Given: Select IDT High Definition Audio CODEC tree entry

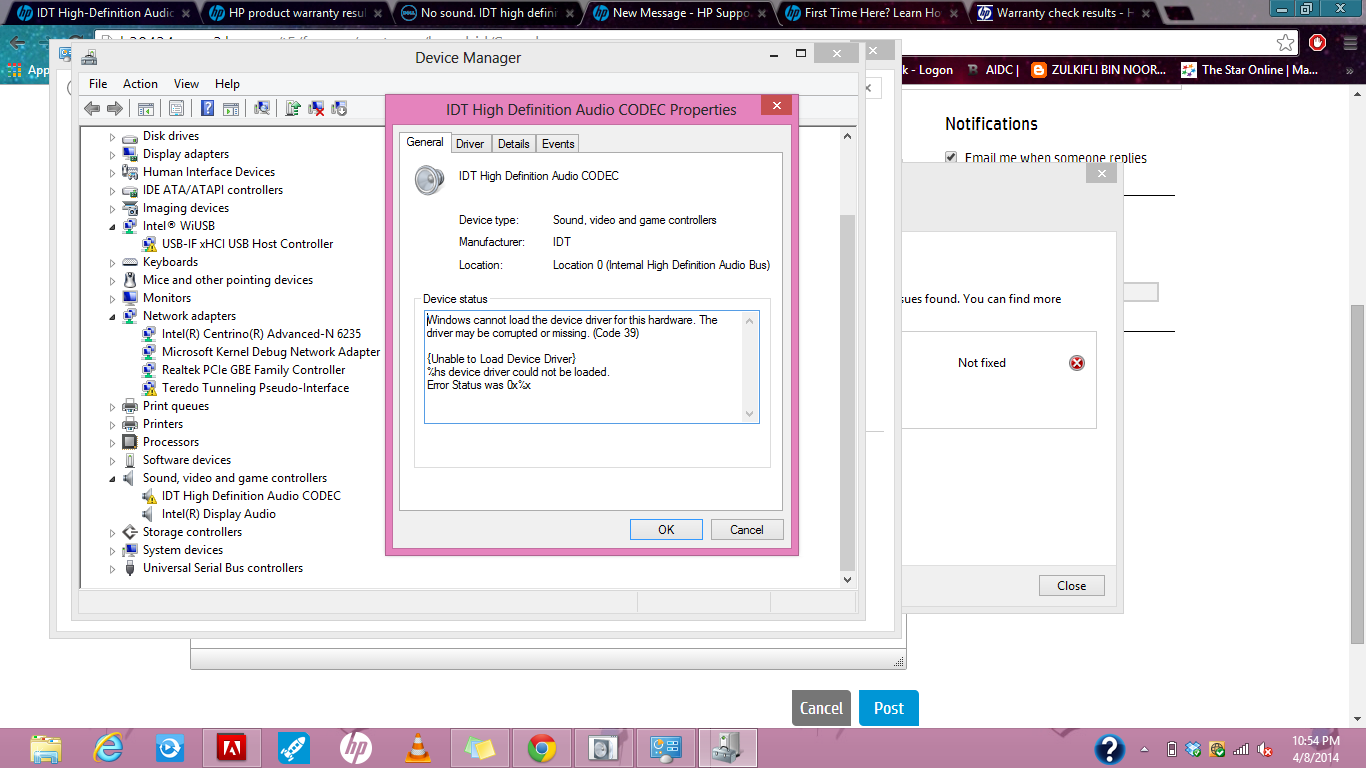Looking at the screenshot, I should pos(251,496).
